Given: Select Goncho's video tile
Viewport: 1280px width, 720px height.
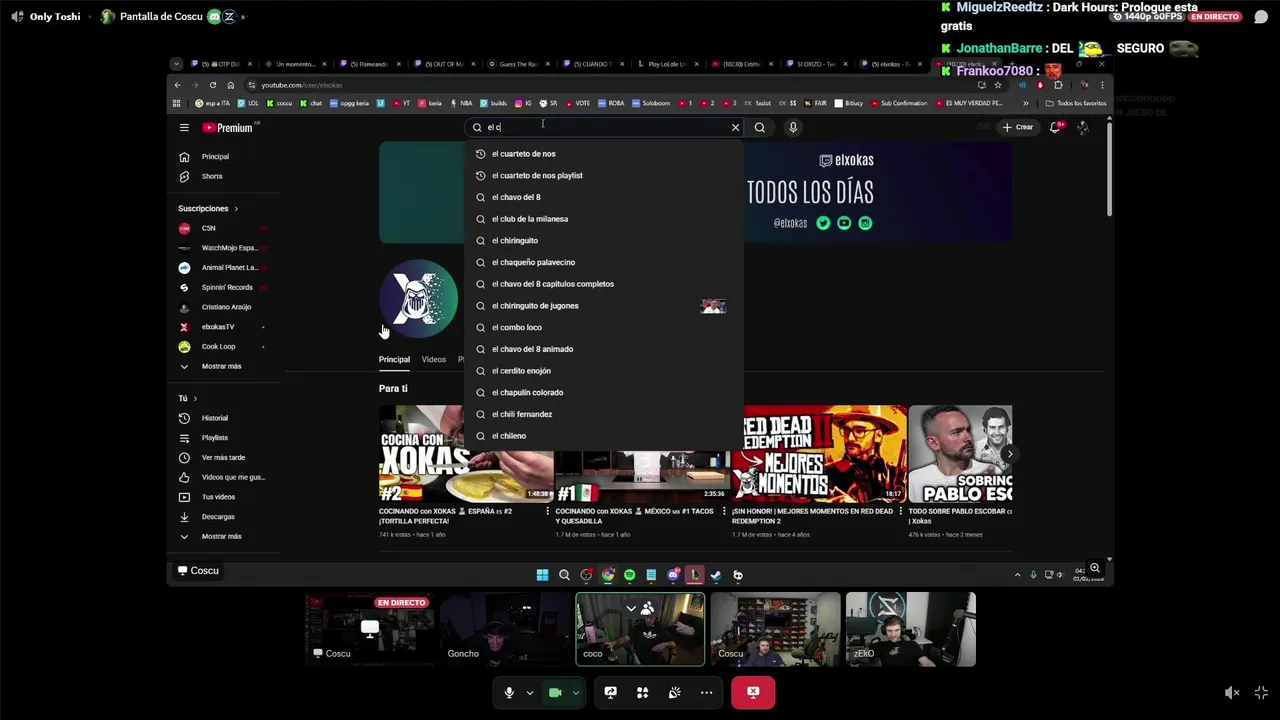Looking at the screenshot, I should 504,629.
